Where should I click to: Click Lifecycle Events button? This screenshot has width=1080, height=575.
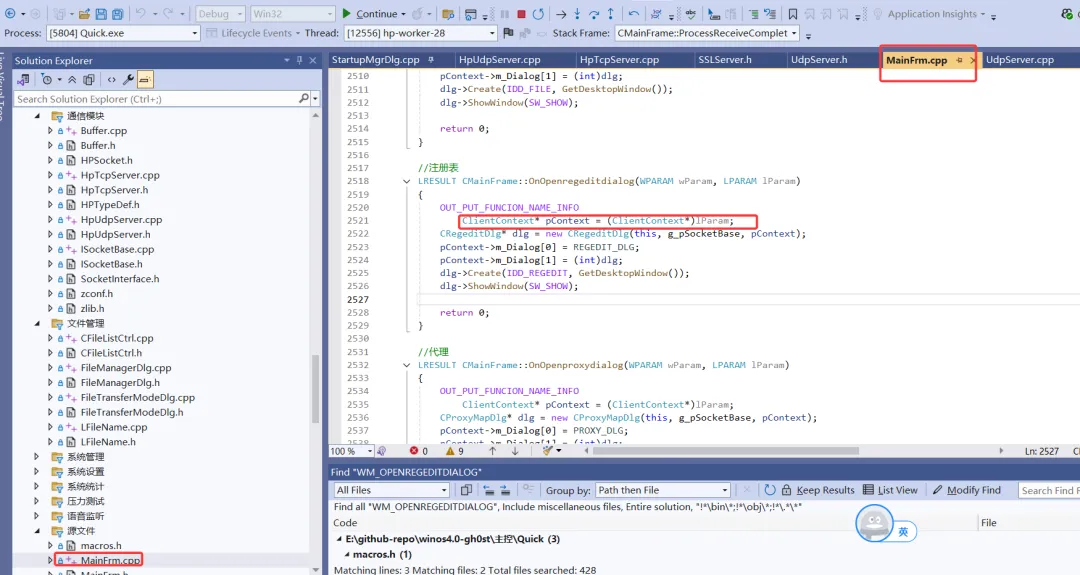(x=252, y=32)
